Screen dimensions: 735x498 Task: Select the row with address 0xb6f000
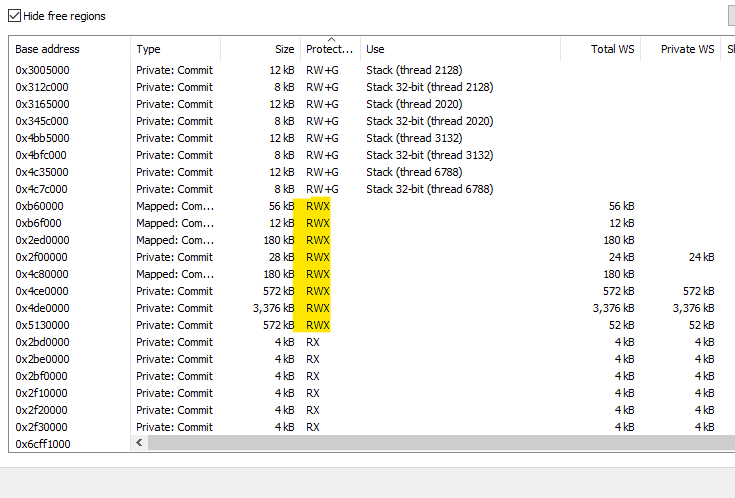pyautogui.click(x=372, y=223)
